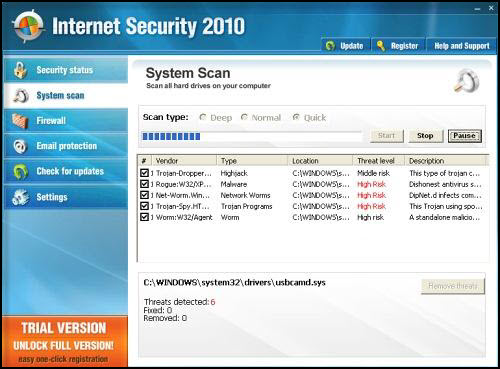Uncheck the Net-Worm.Win threat checkbox

[x=144, y=195]
